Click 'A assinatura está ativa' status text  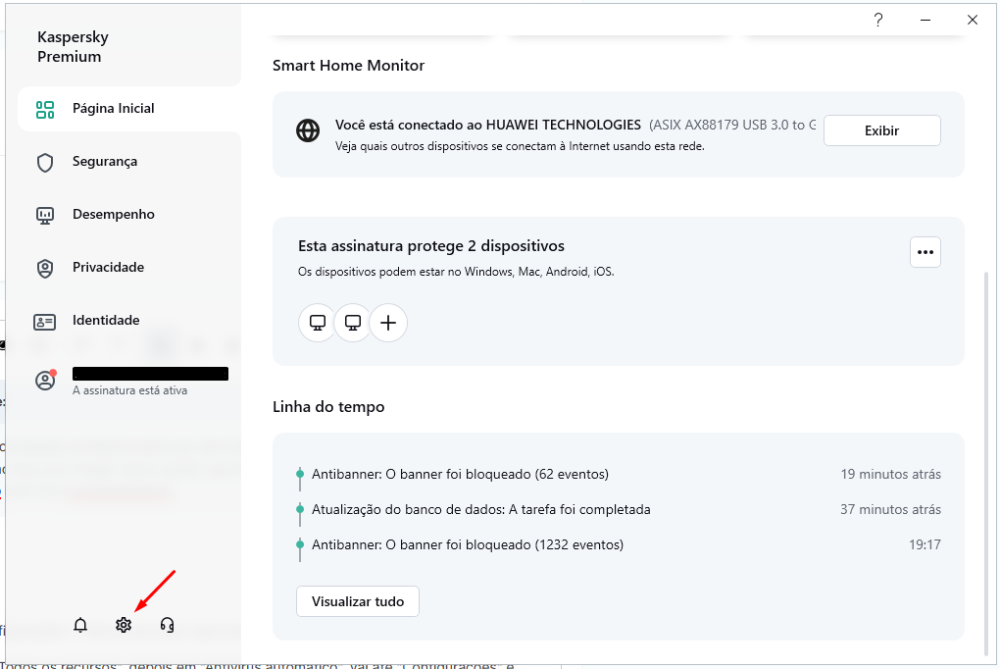[x=129, y=390]
